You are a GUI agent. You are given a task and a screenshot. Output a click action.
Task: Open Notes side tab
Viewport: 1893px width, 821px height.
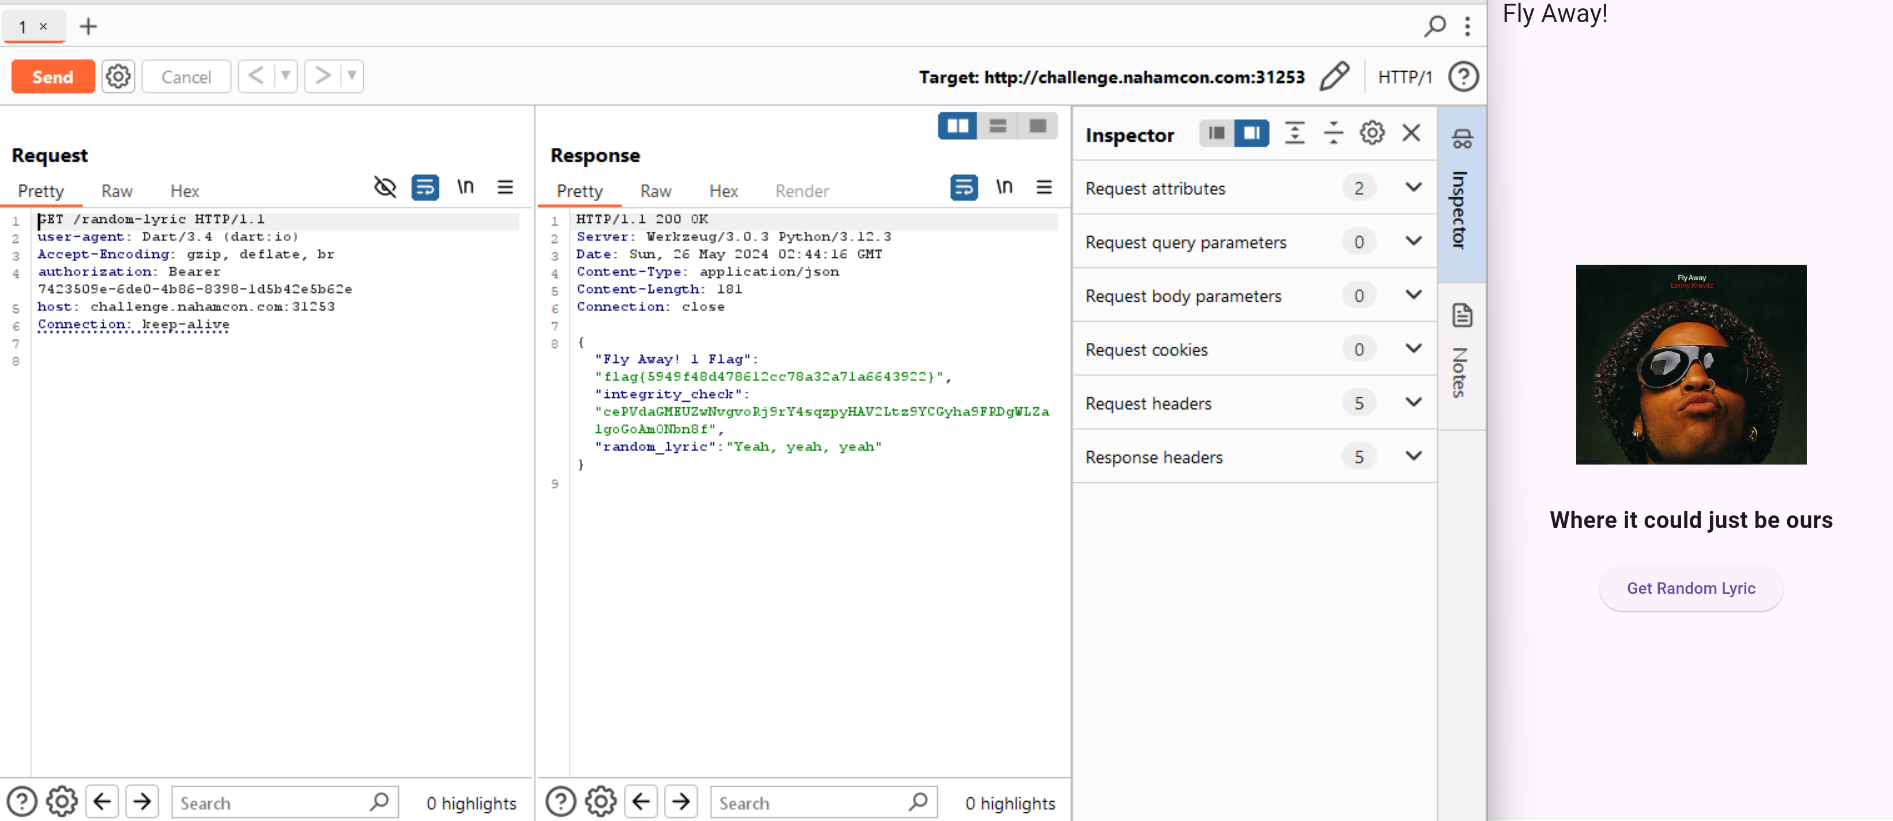[1461, 356]
